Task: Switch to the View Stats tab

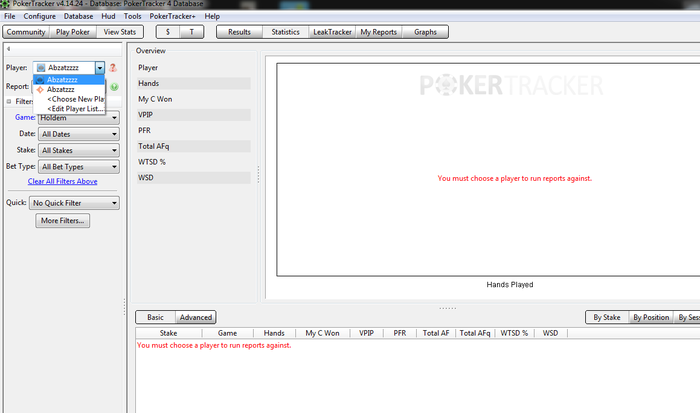Action: click(x=120, y=32)
